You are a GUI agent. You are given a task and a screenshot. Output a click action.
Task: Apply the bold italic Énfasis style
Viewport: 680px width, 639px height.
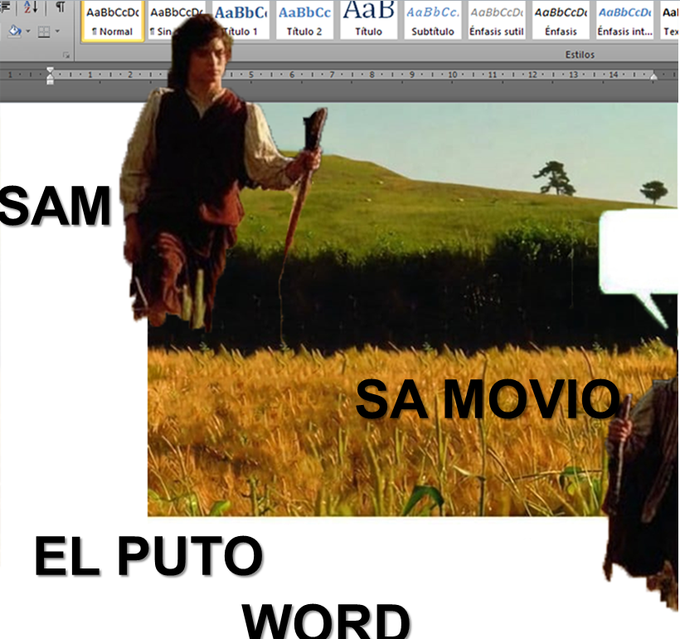(561, 21)
